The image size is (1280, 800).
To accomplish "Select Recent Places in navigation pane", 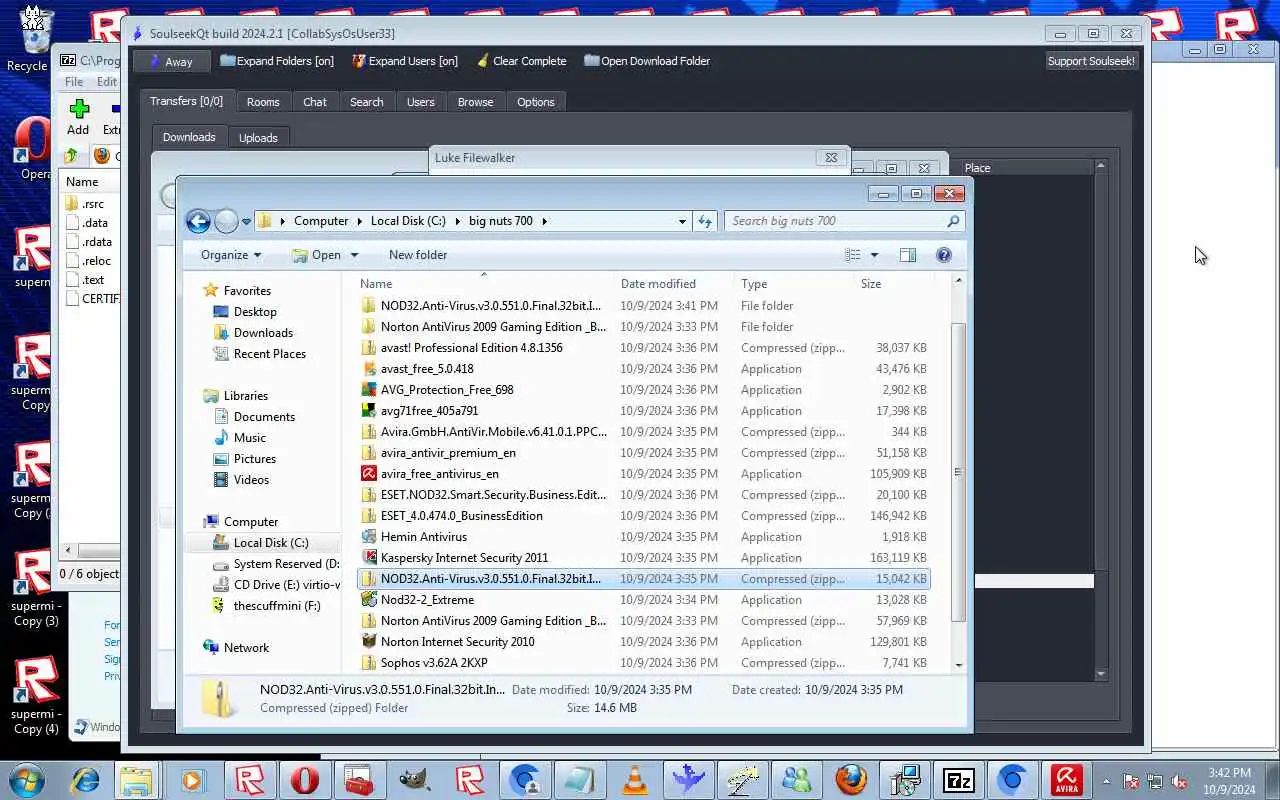I will [270, 354].
